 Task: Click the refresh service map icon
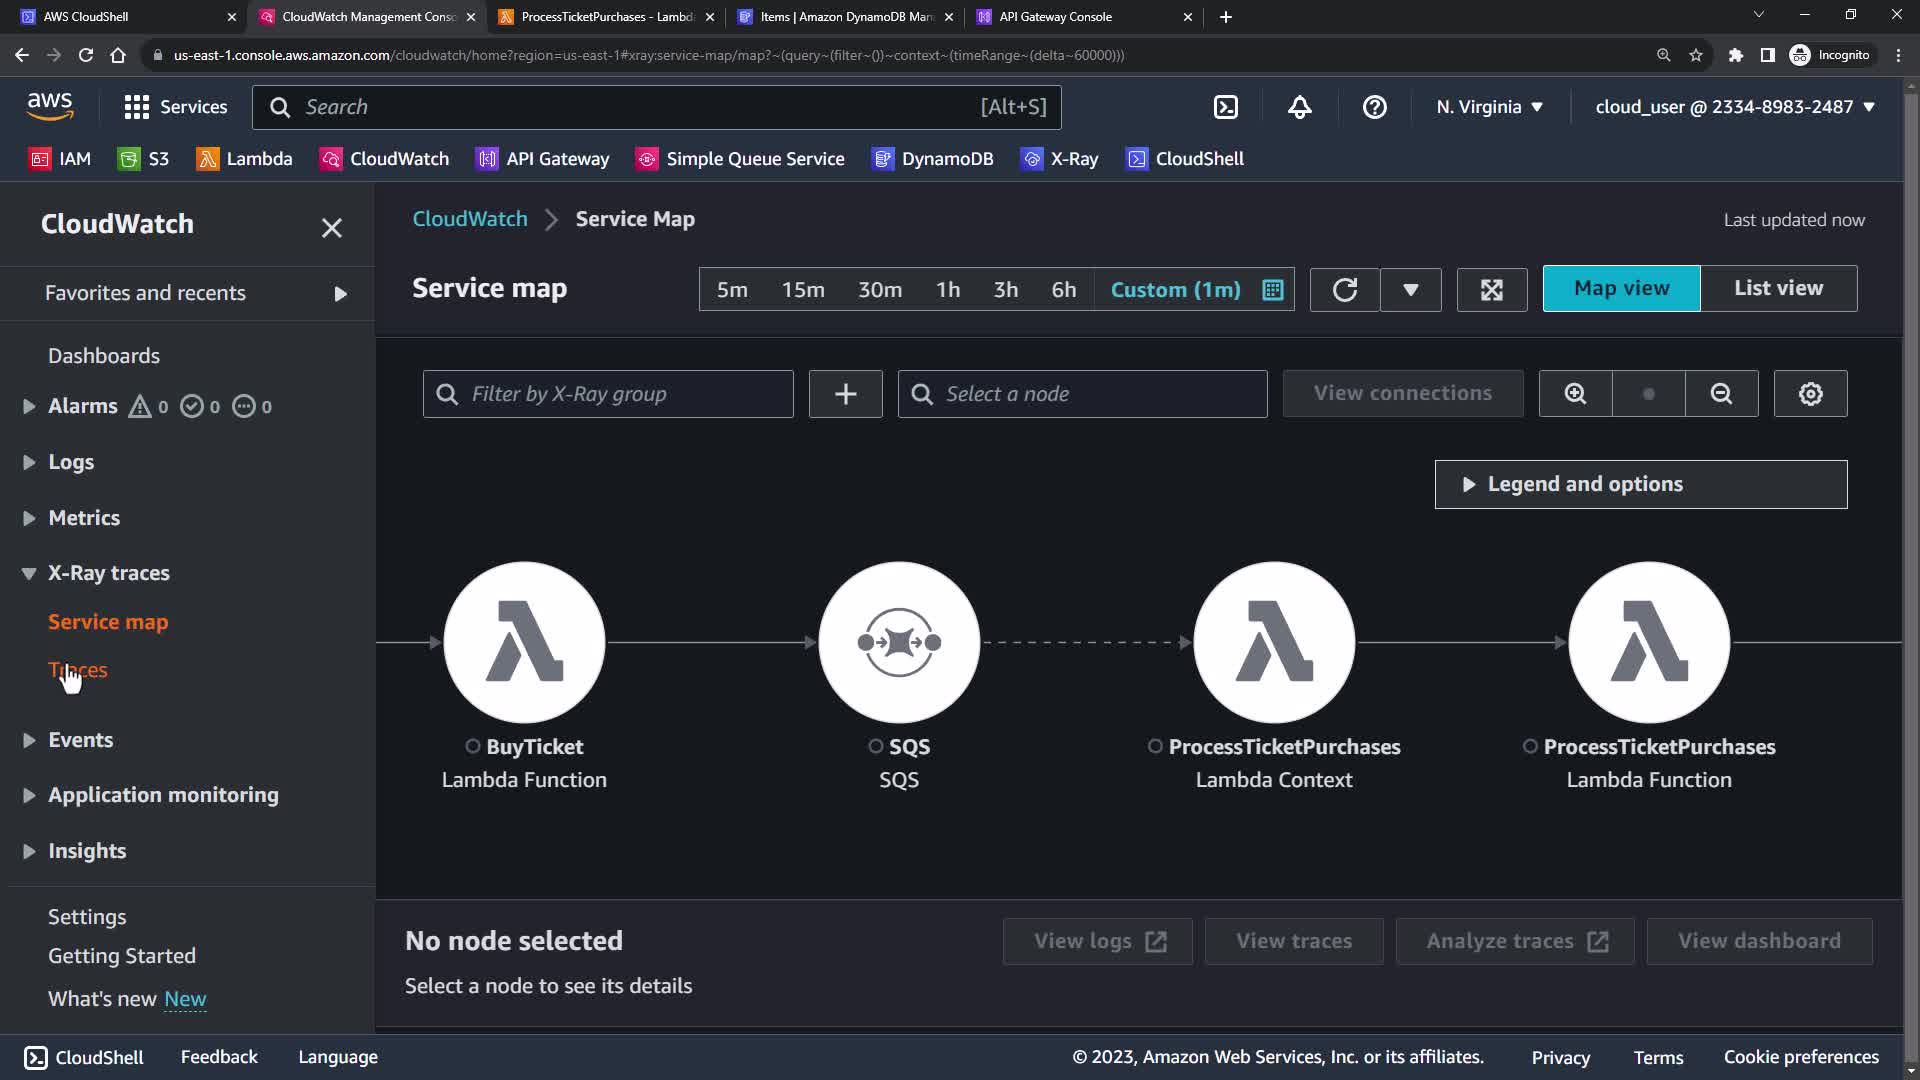click(x=1344, y=290)
